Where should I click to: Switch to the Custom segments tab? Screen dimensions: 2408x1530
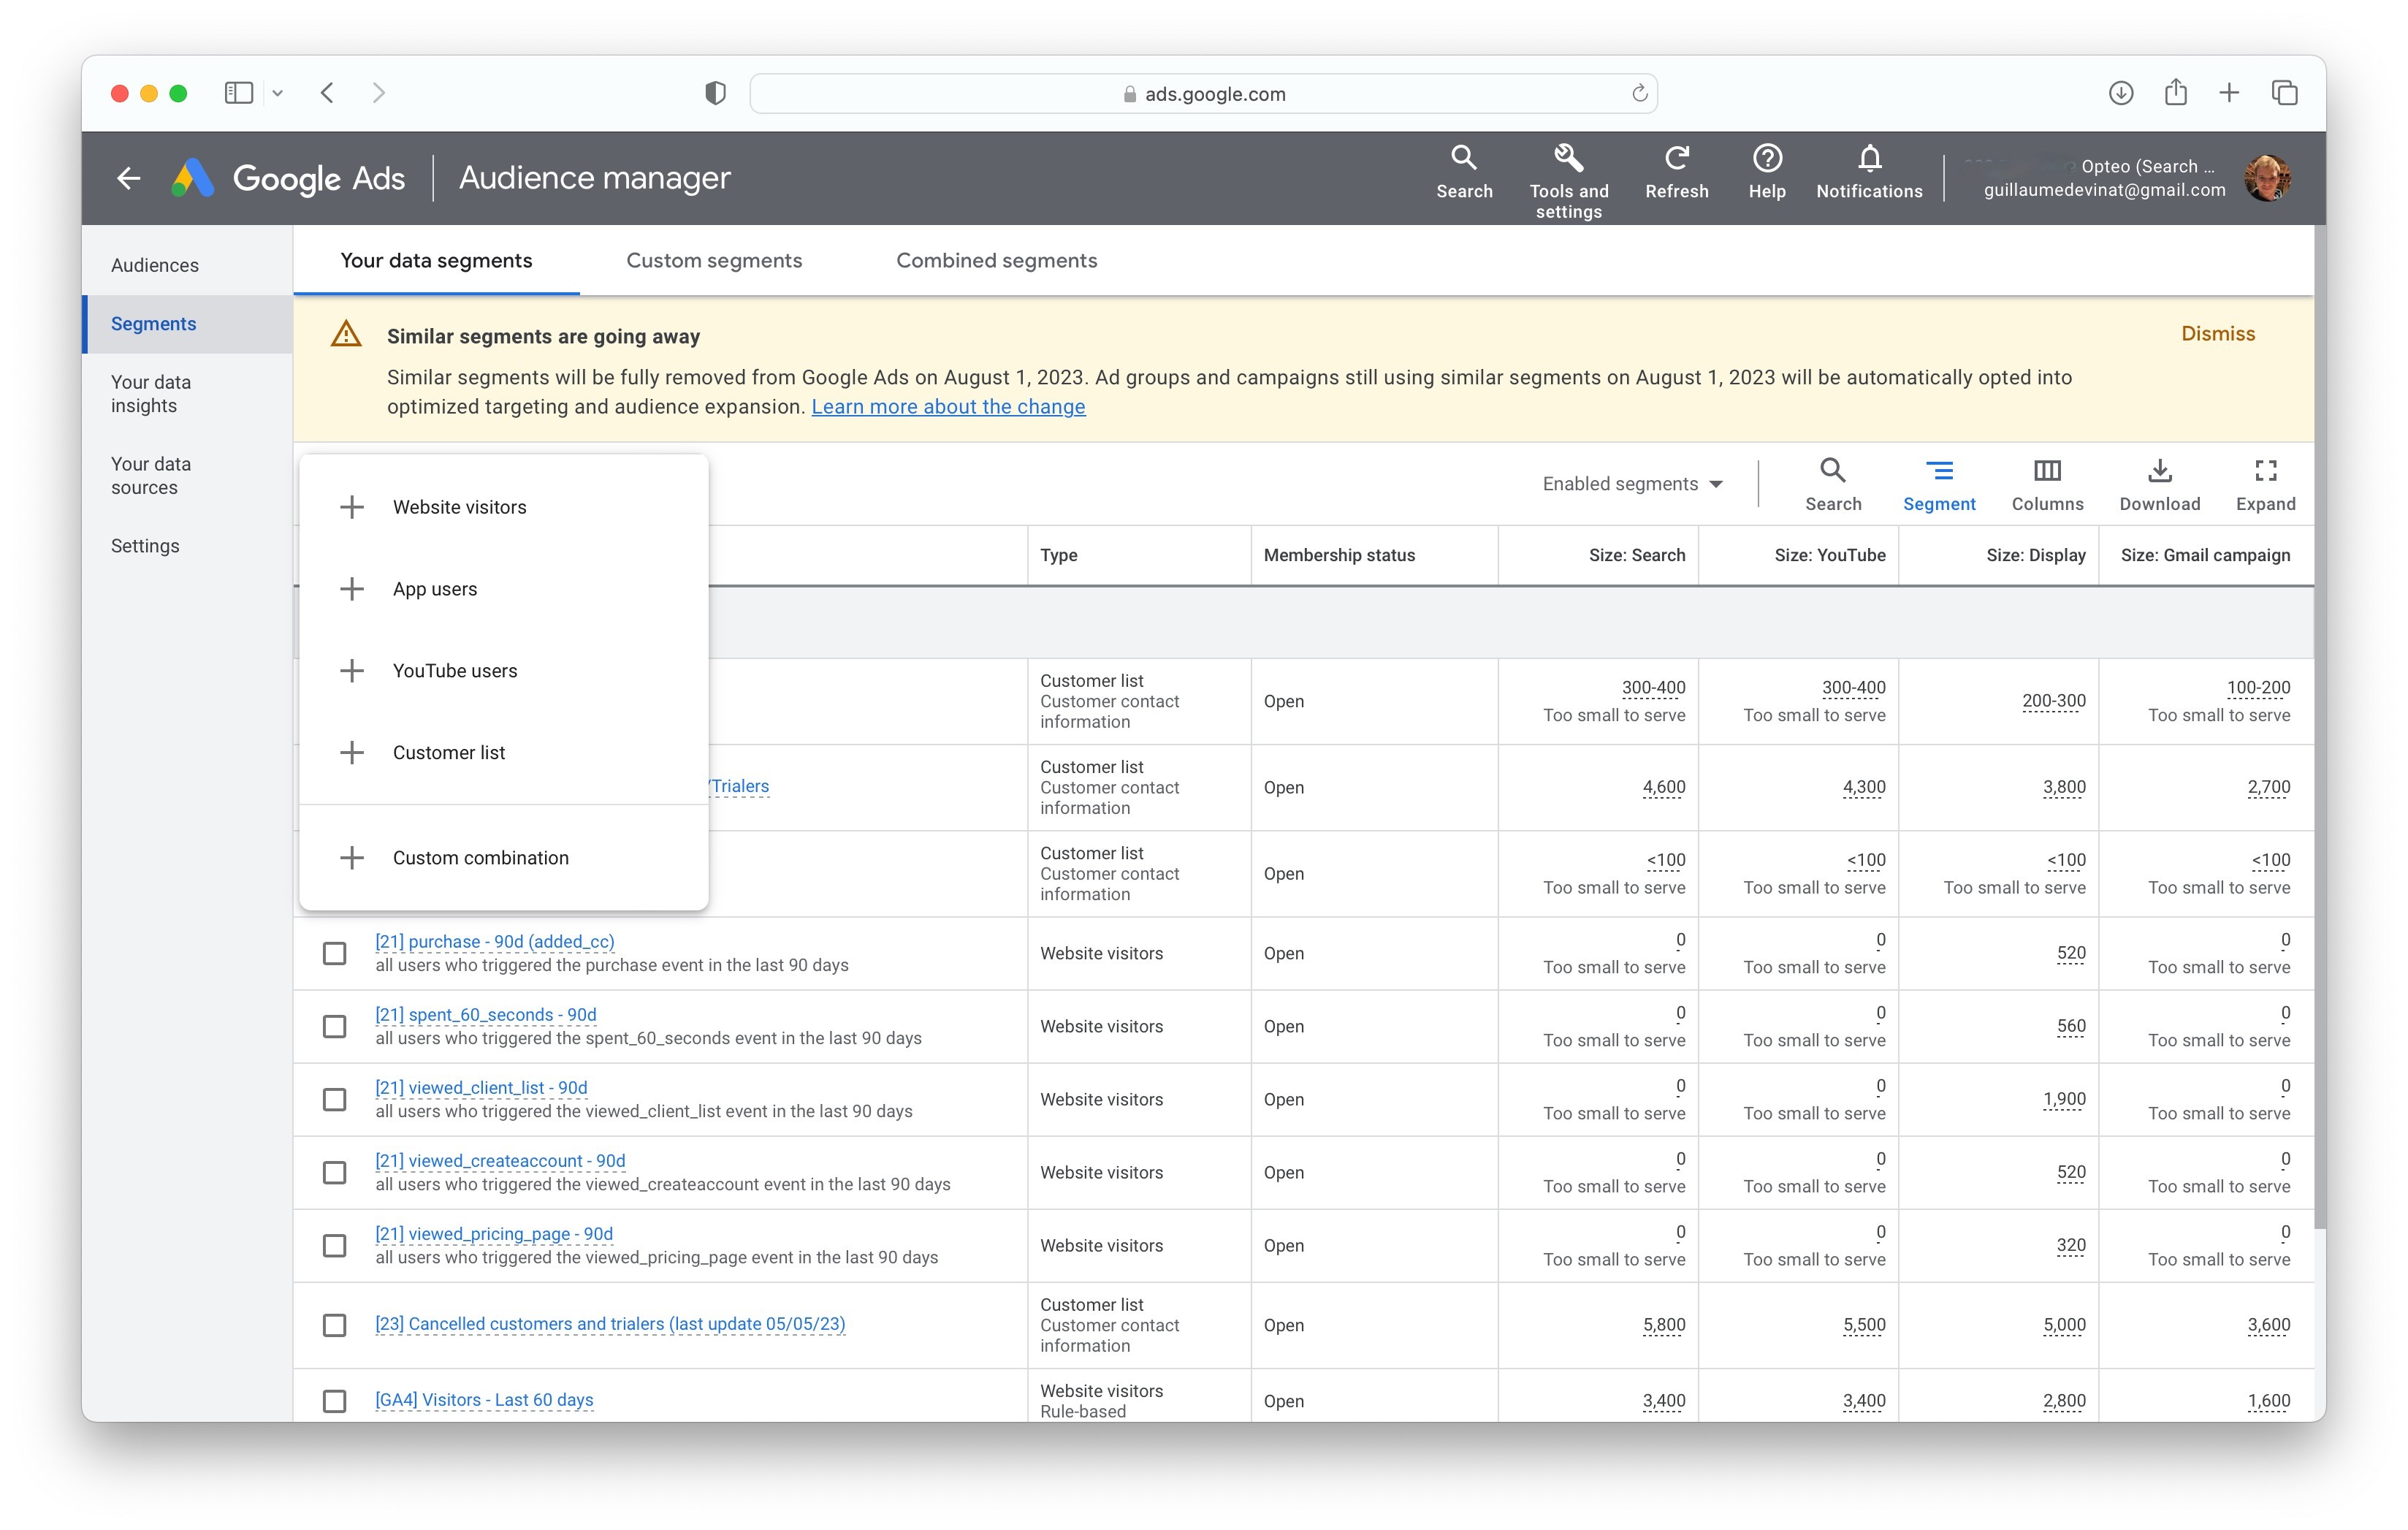[713, 260]
